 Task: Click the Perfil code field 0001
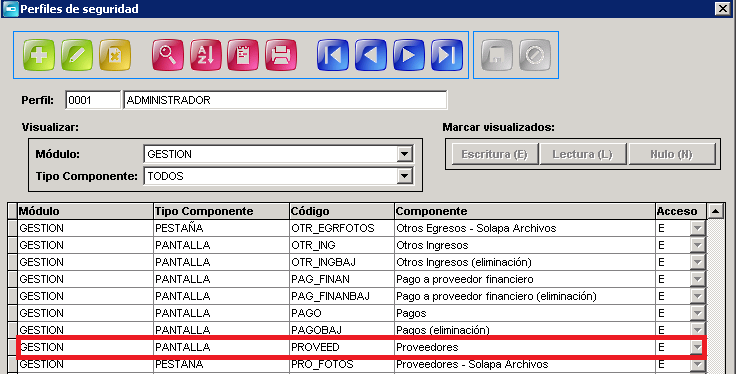(93, 100)
